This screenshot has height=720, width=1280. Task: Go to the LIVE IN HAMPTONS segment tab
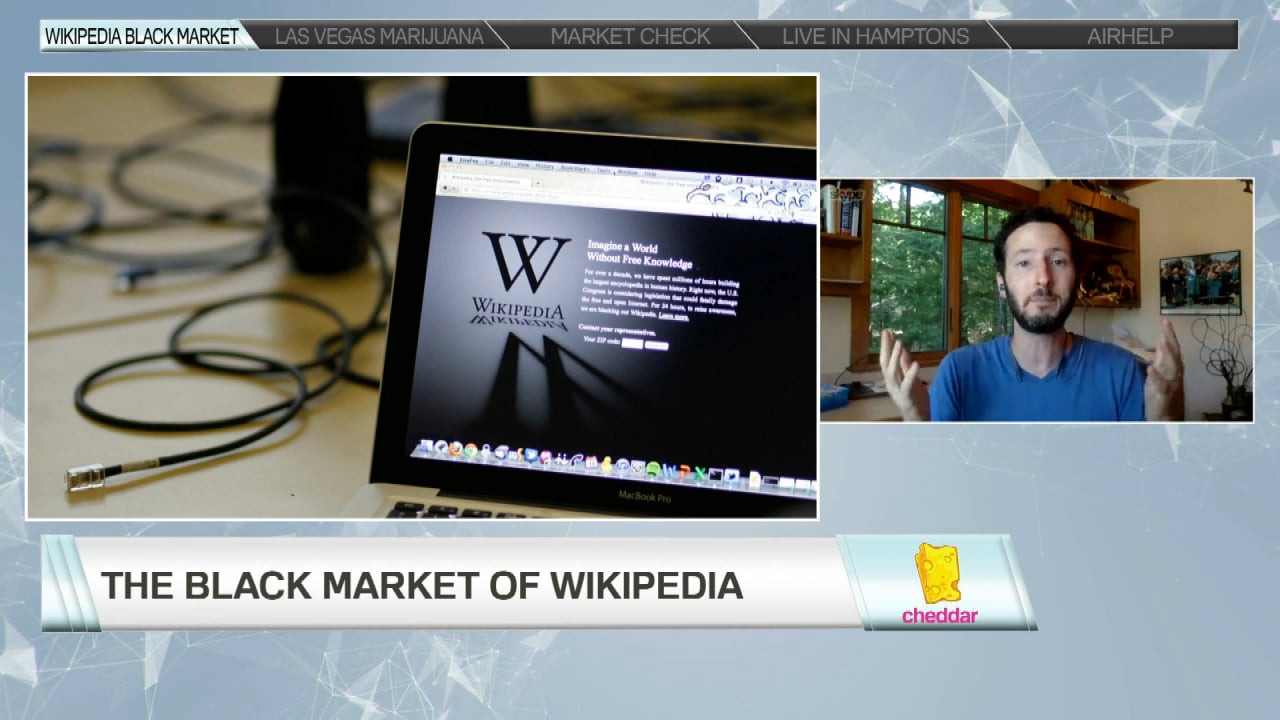875,36
